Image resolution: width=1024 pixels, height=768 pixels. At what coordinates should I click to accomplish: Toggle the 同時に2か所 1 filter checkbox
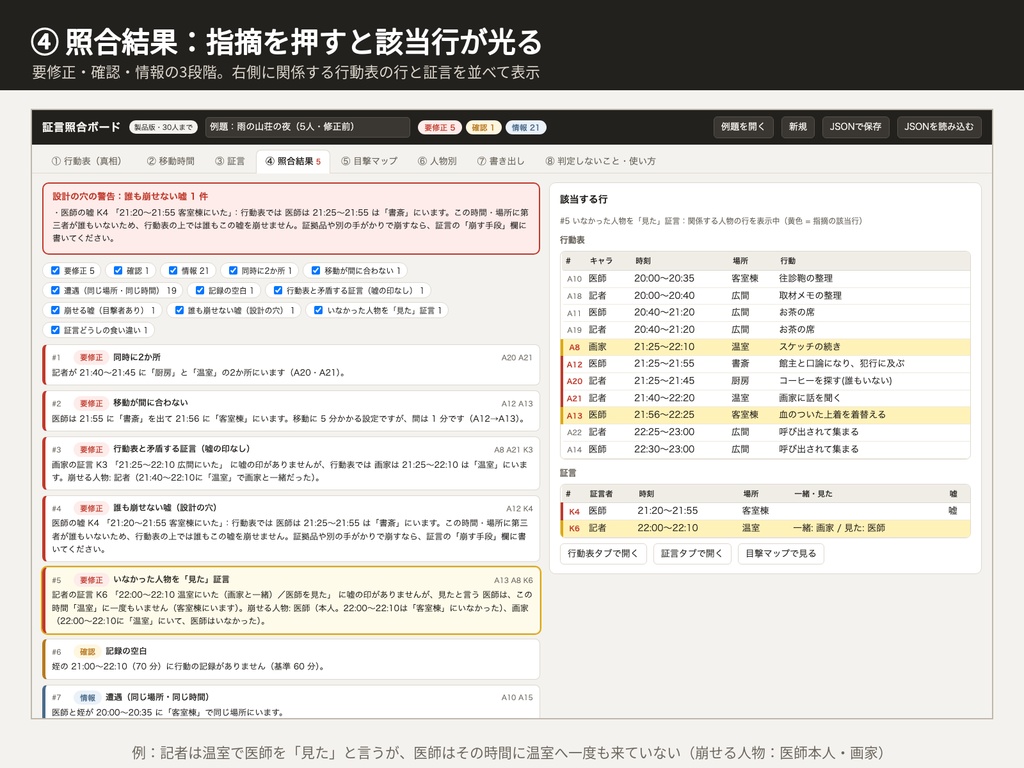pos(233,270)
